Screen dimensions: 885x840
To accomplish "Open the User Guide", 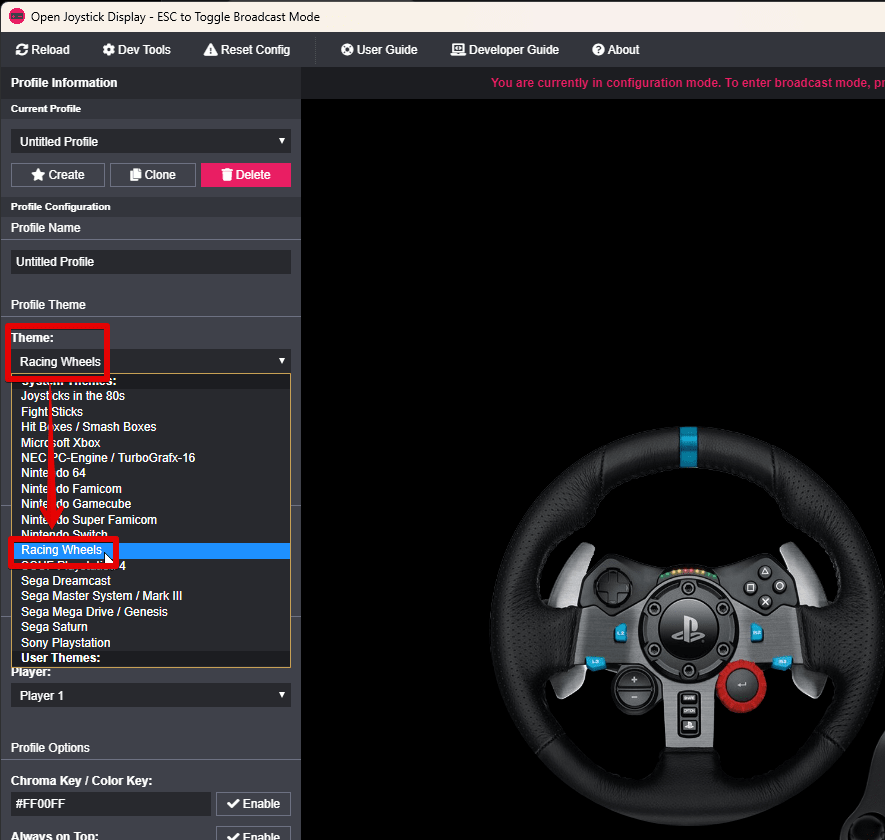I will click(379, 50).
